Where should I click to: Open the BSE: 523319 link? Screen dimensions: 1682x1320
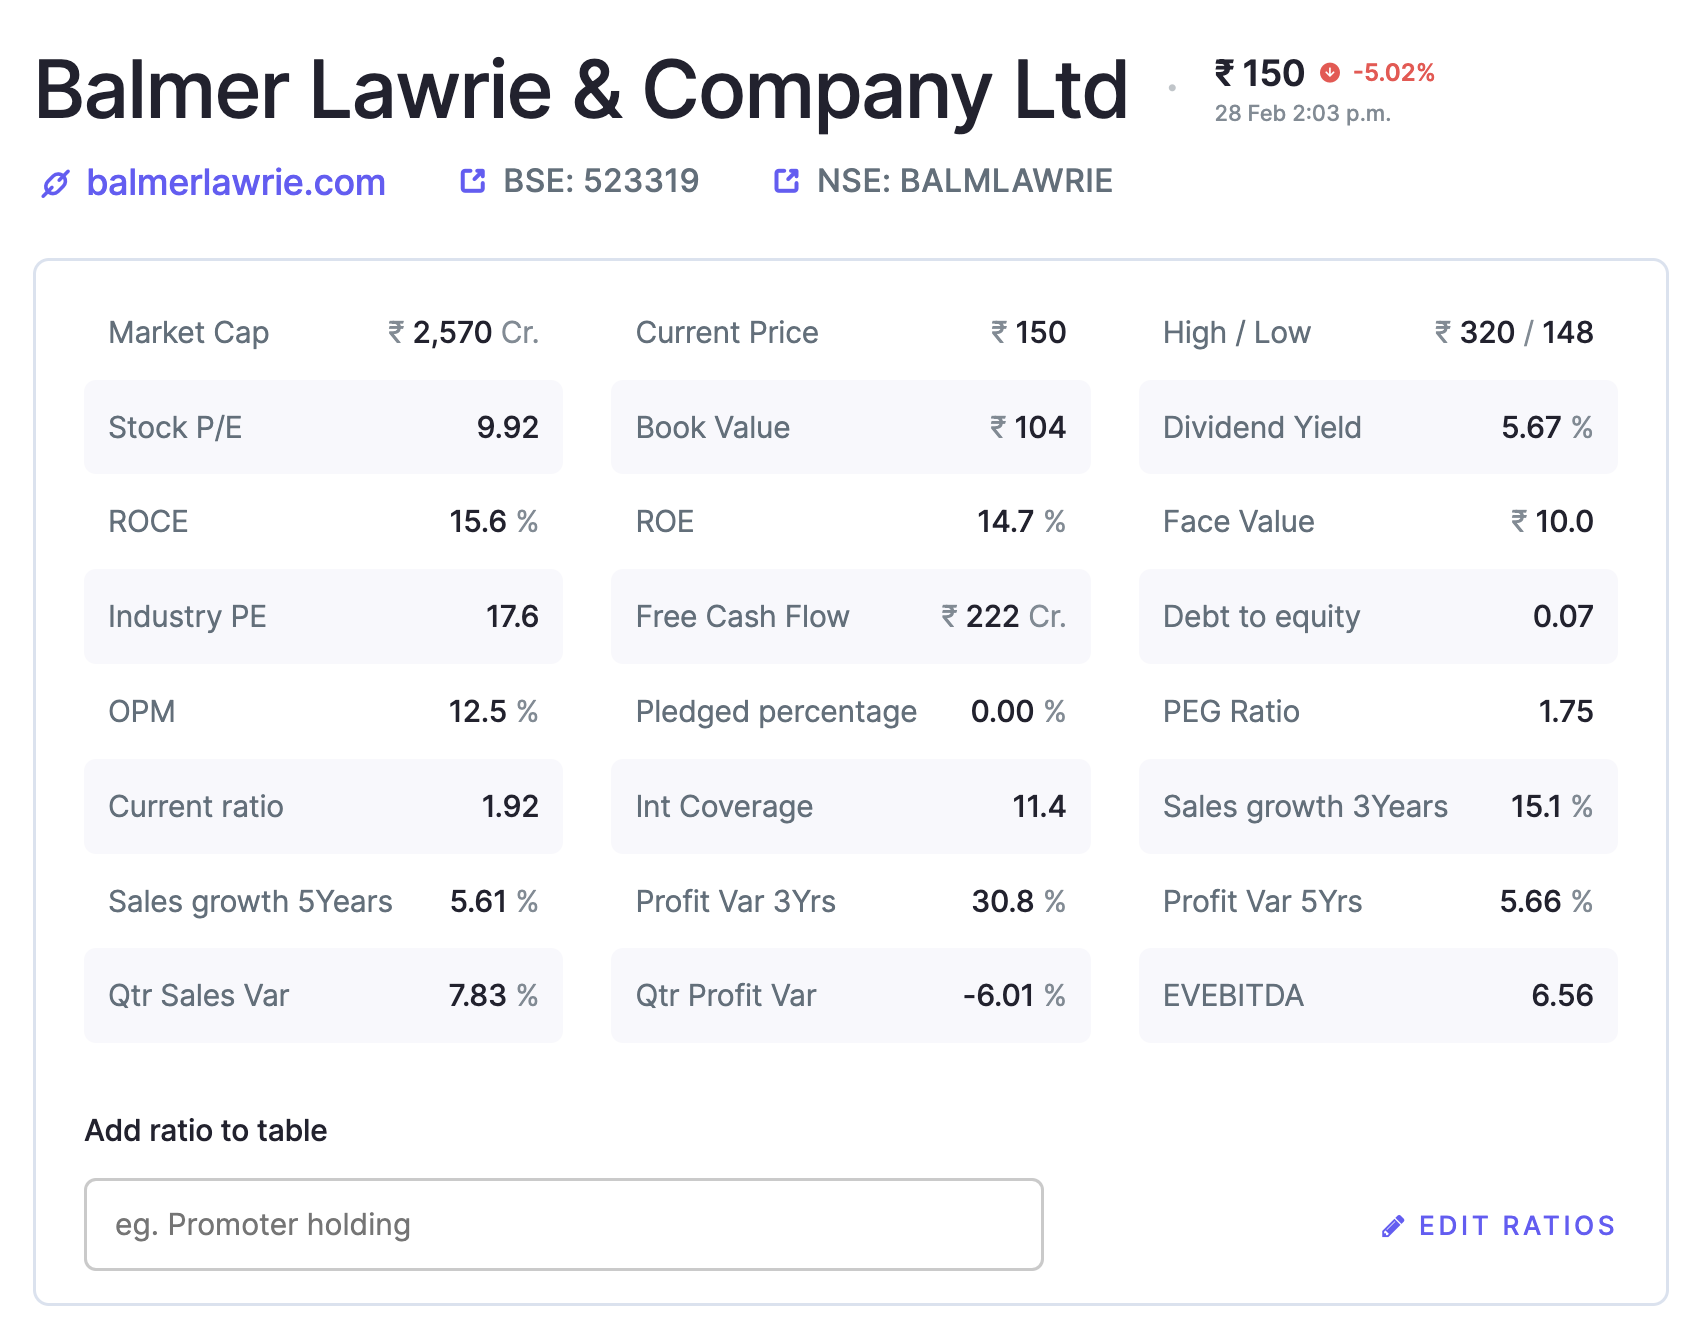pos(601,181)
